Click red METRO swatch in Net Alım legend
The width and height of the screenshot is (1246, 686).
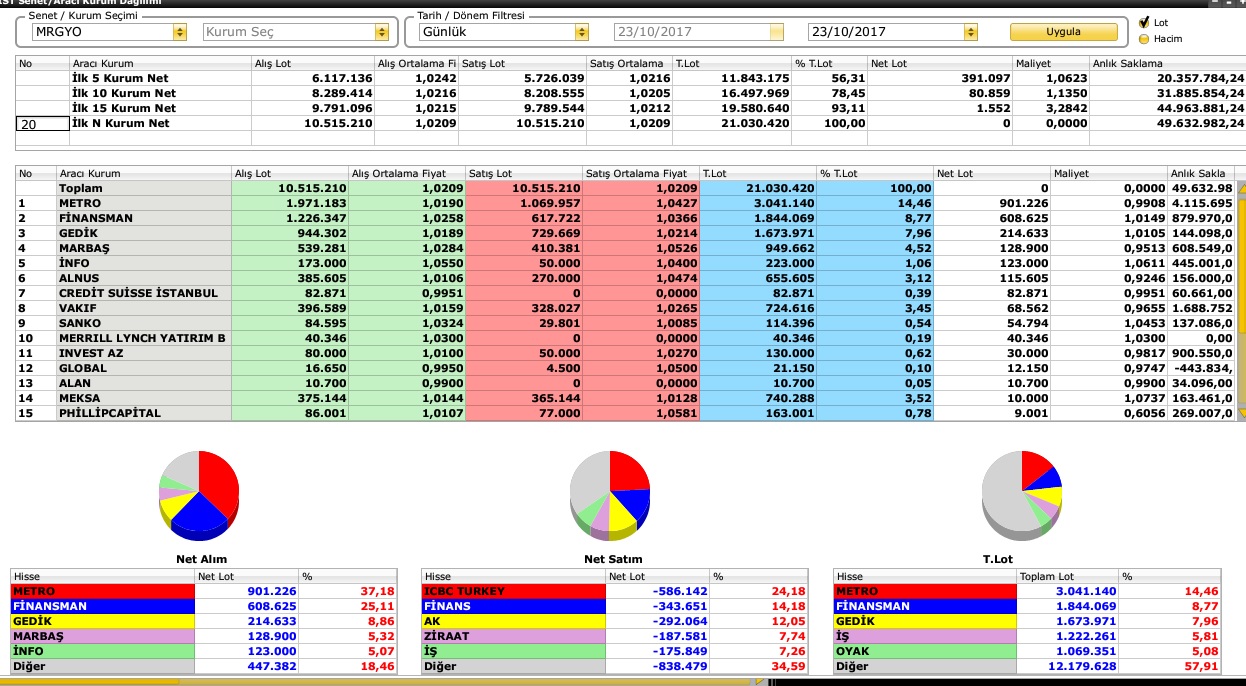pyautogui.click(x=103, y=591)
